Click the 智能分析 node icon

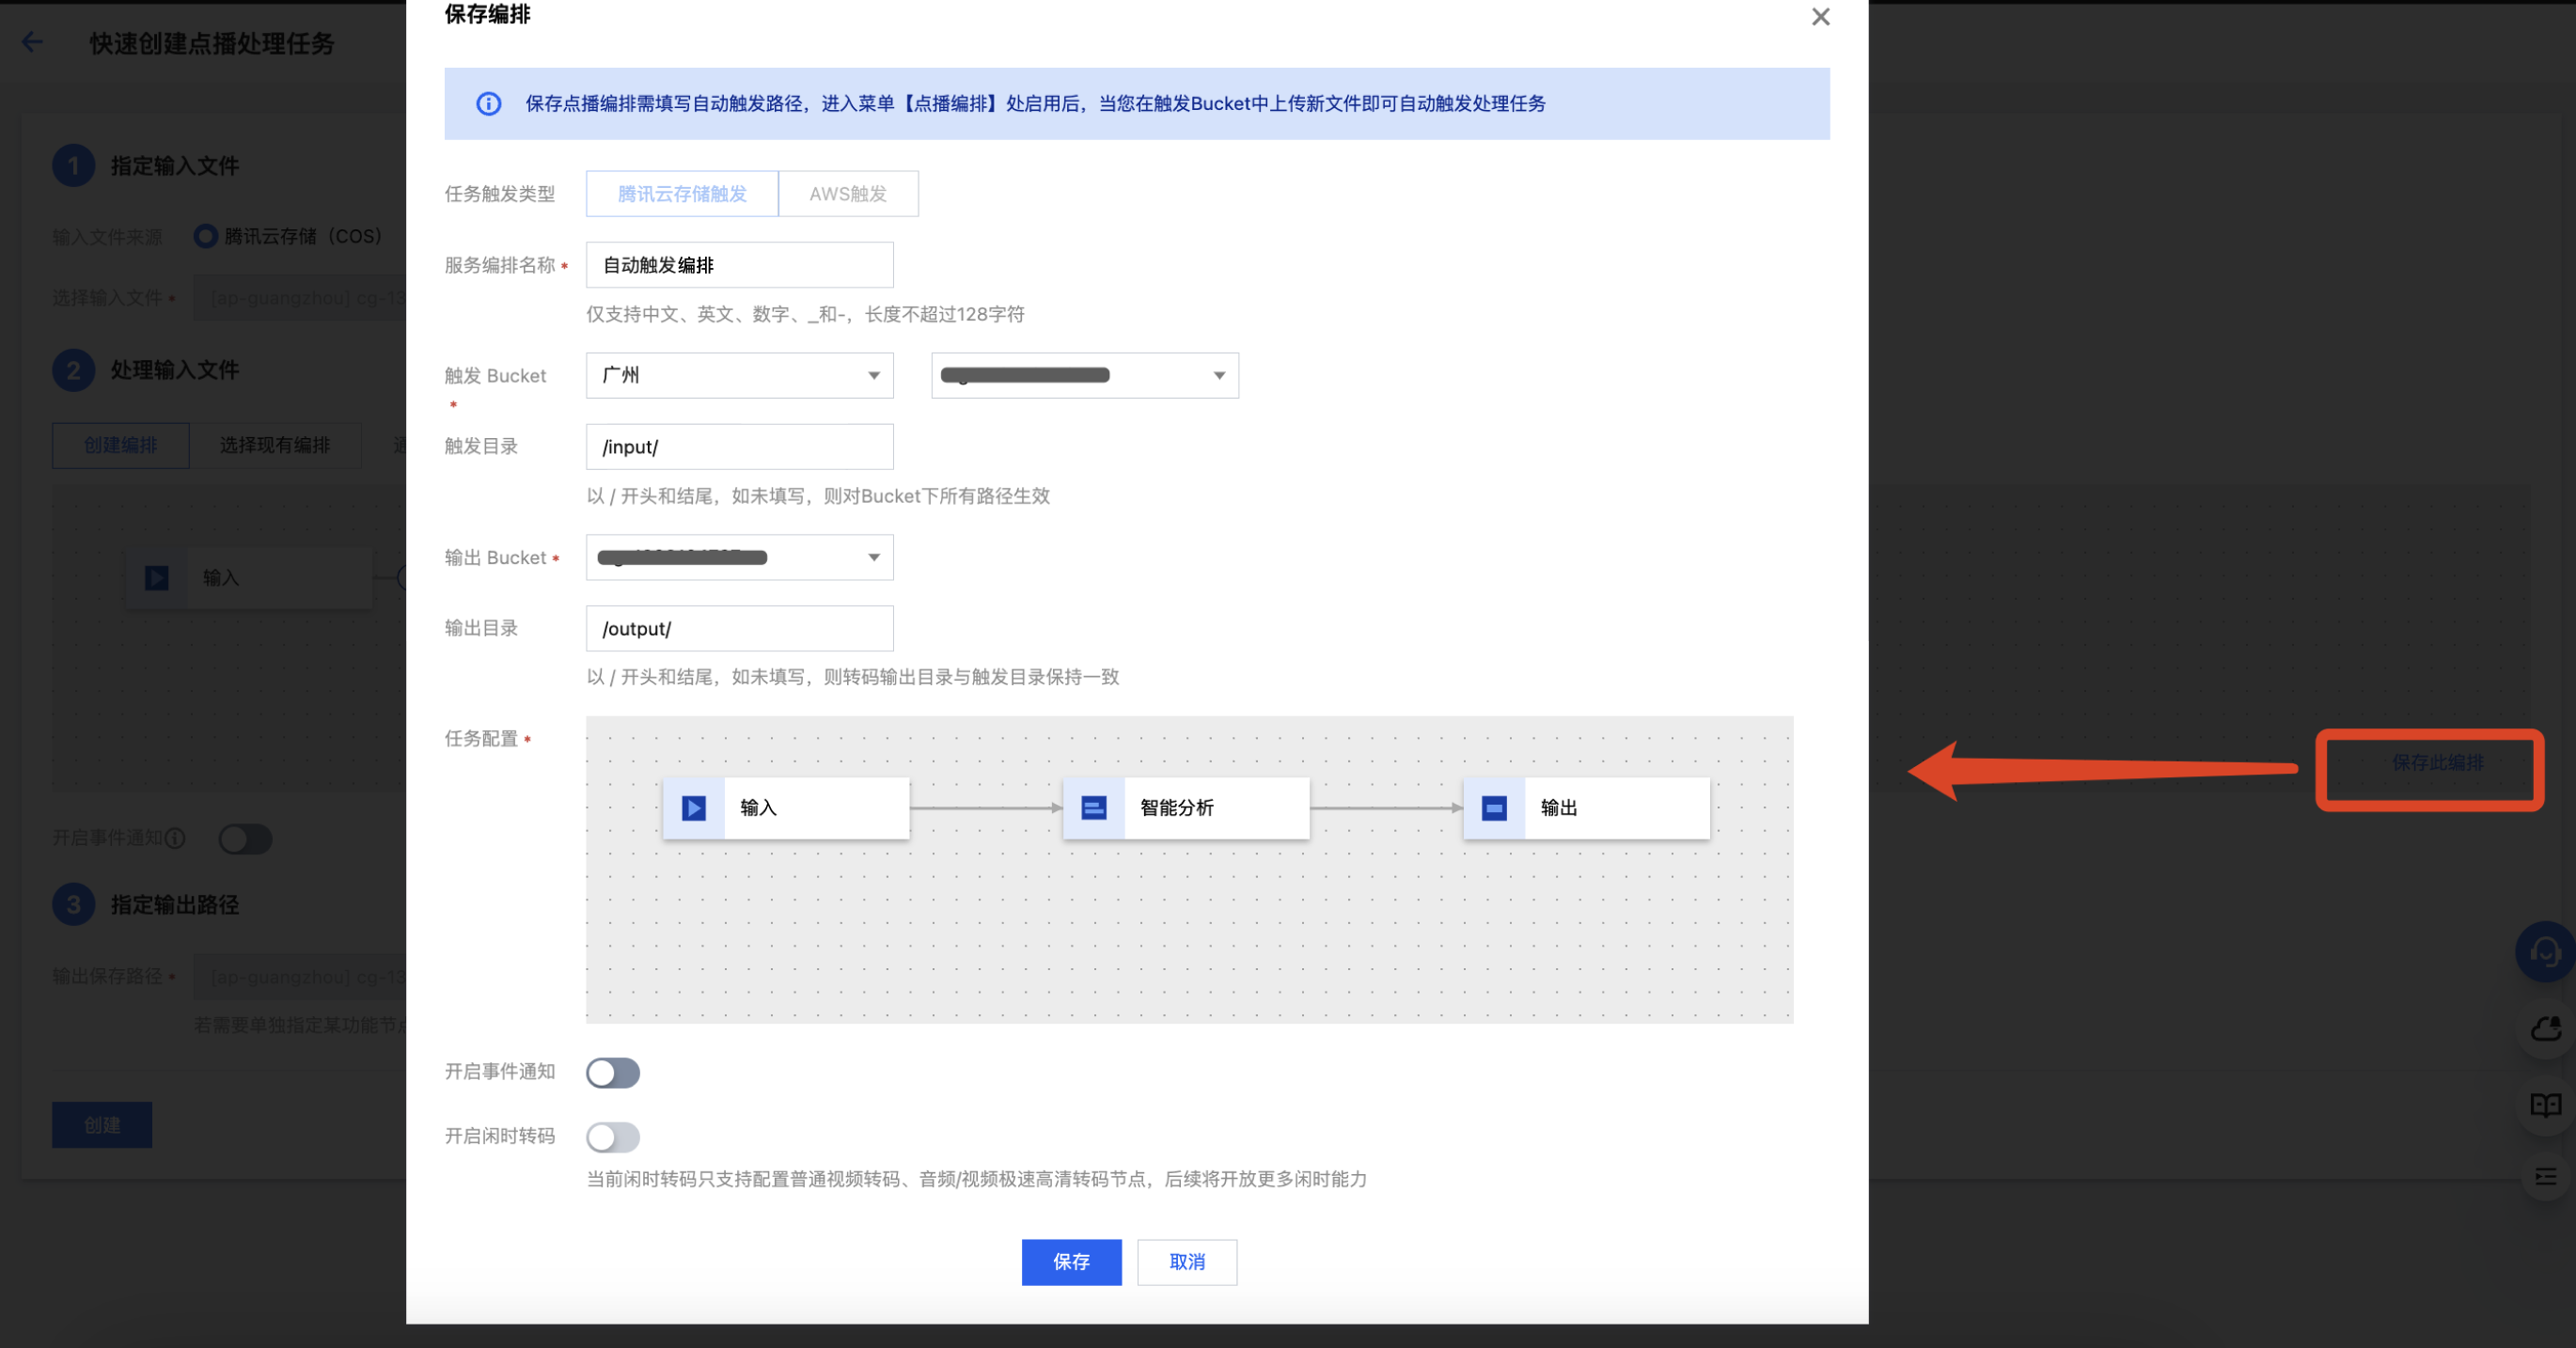coord(1094,808)
